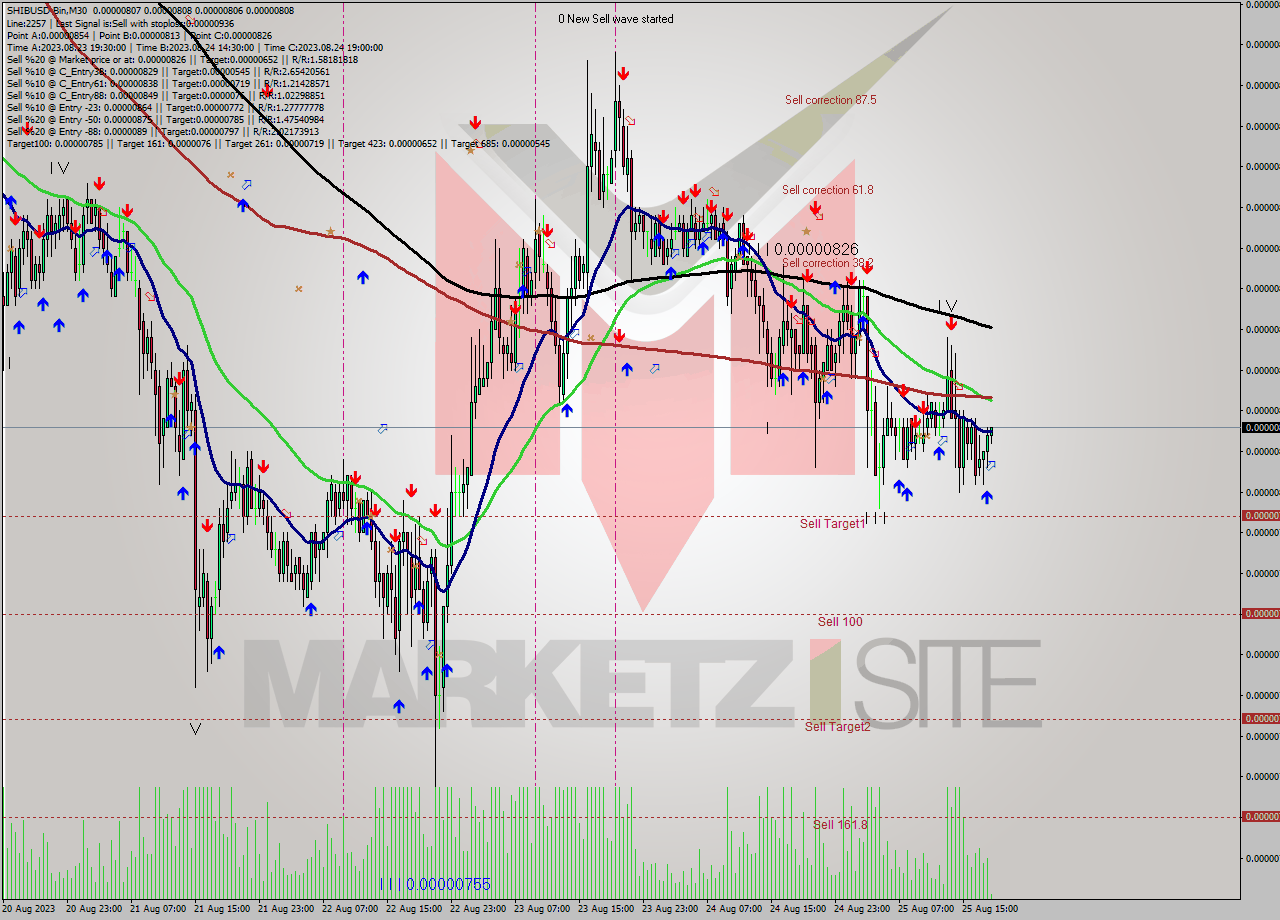Click the '22 Aug 15:00' time label
Image resolution: width=1280 pixels, height=920 pixels.
(413, 909)
